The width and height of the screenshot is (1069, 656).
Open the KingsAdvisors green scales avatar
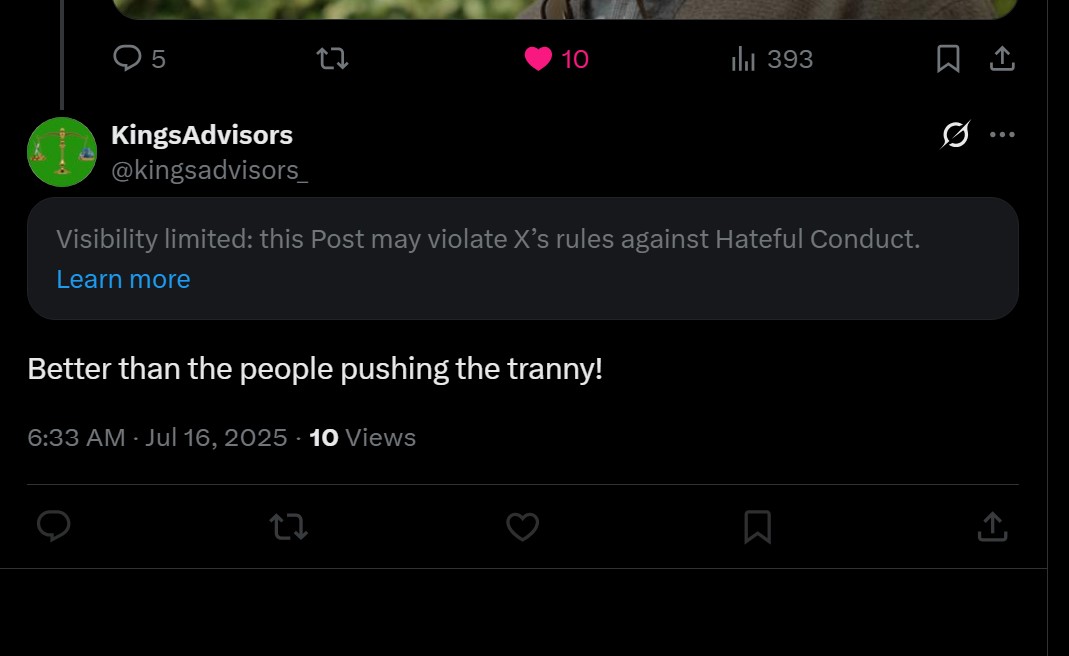coord(62,152)
